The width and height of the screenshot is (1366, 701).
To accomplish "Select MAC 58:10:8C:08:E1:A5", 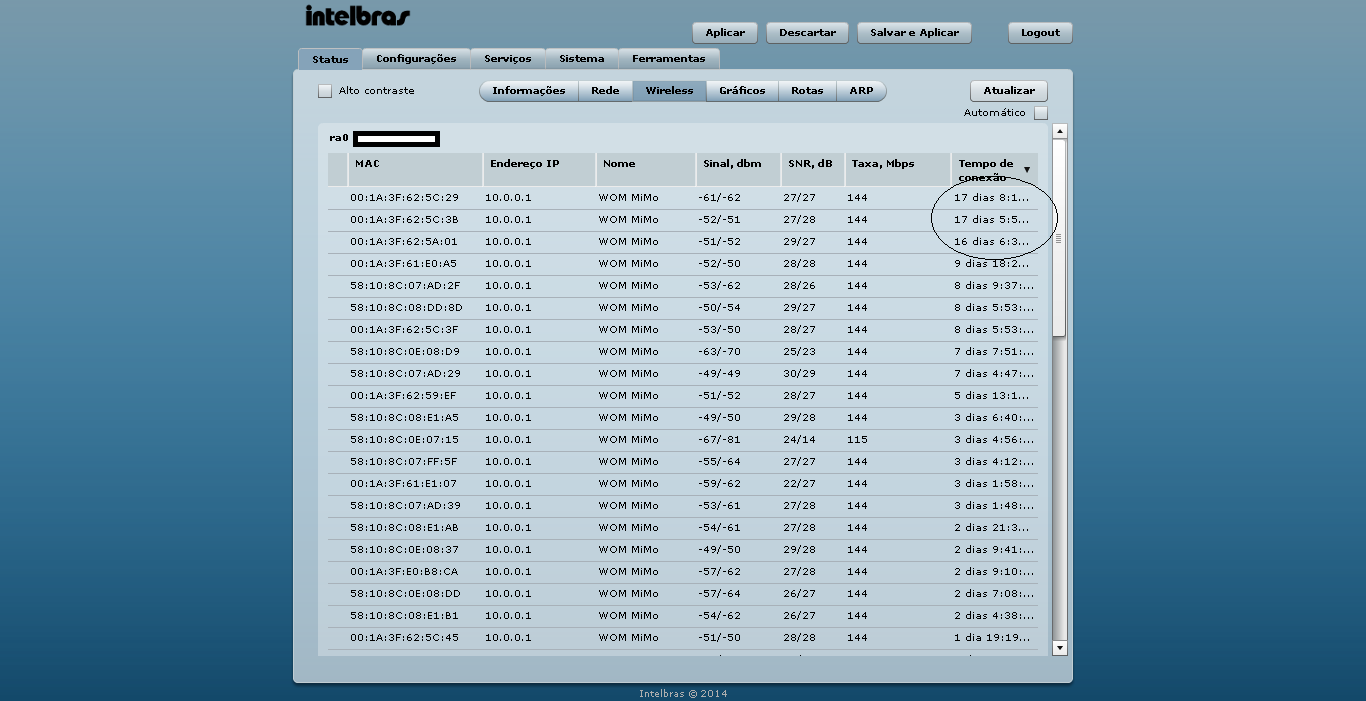I will coord(404,418).
